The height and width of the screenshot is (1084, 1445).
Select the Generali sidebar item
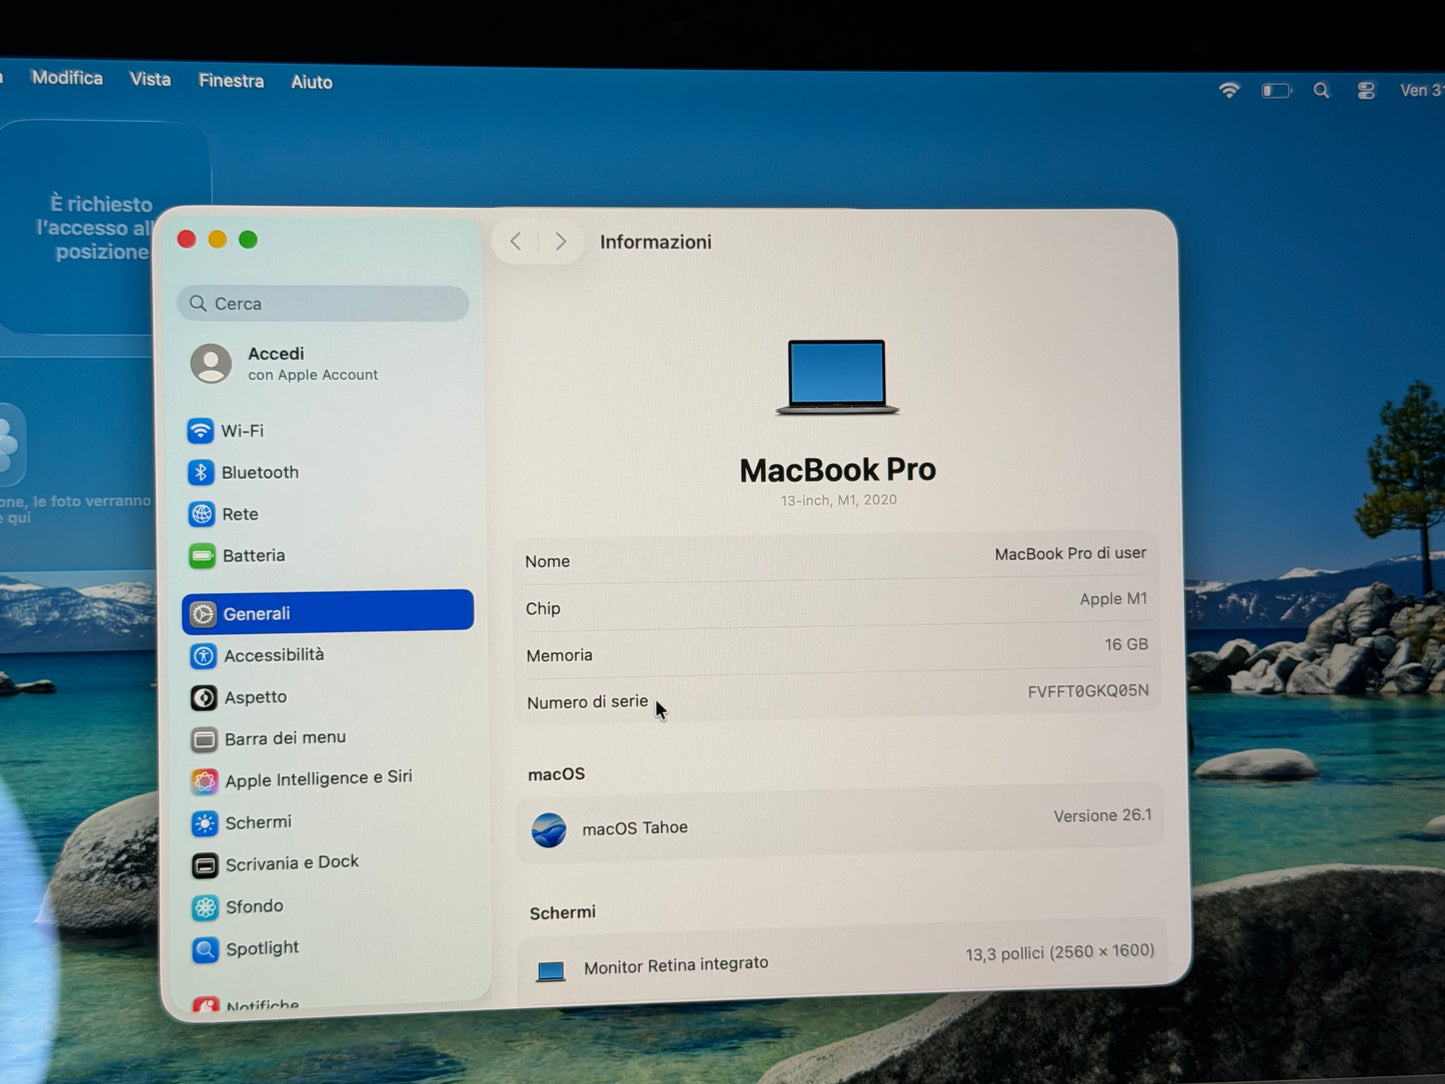pos(327,612)
